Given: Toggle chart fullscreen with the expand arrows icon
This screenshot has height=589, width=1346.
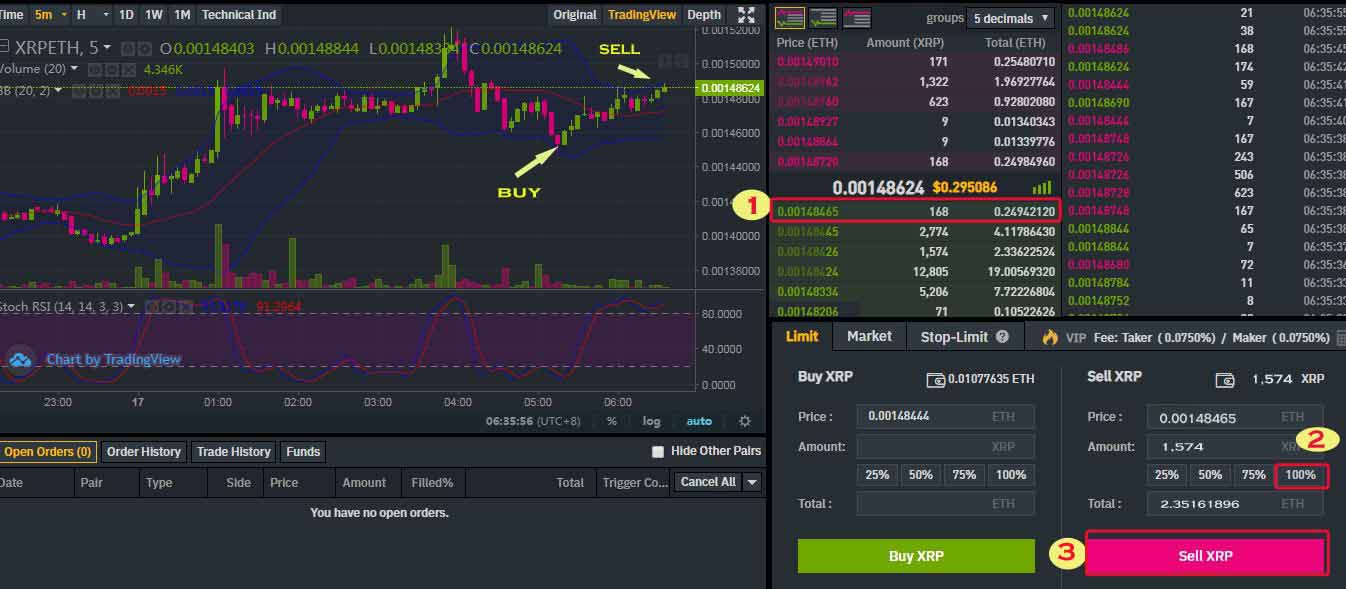Looking at the screenshot, I should (746, 14).
